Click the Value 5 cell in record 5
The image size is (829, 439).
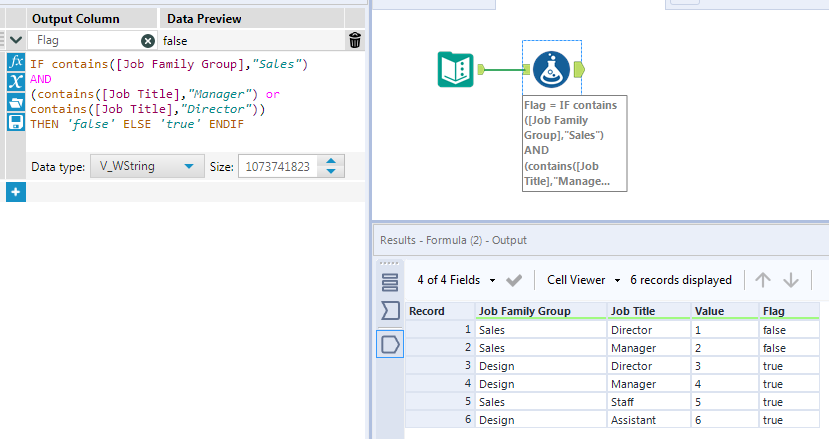tap(725, 402)
